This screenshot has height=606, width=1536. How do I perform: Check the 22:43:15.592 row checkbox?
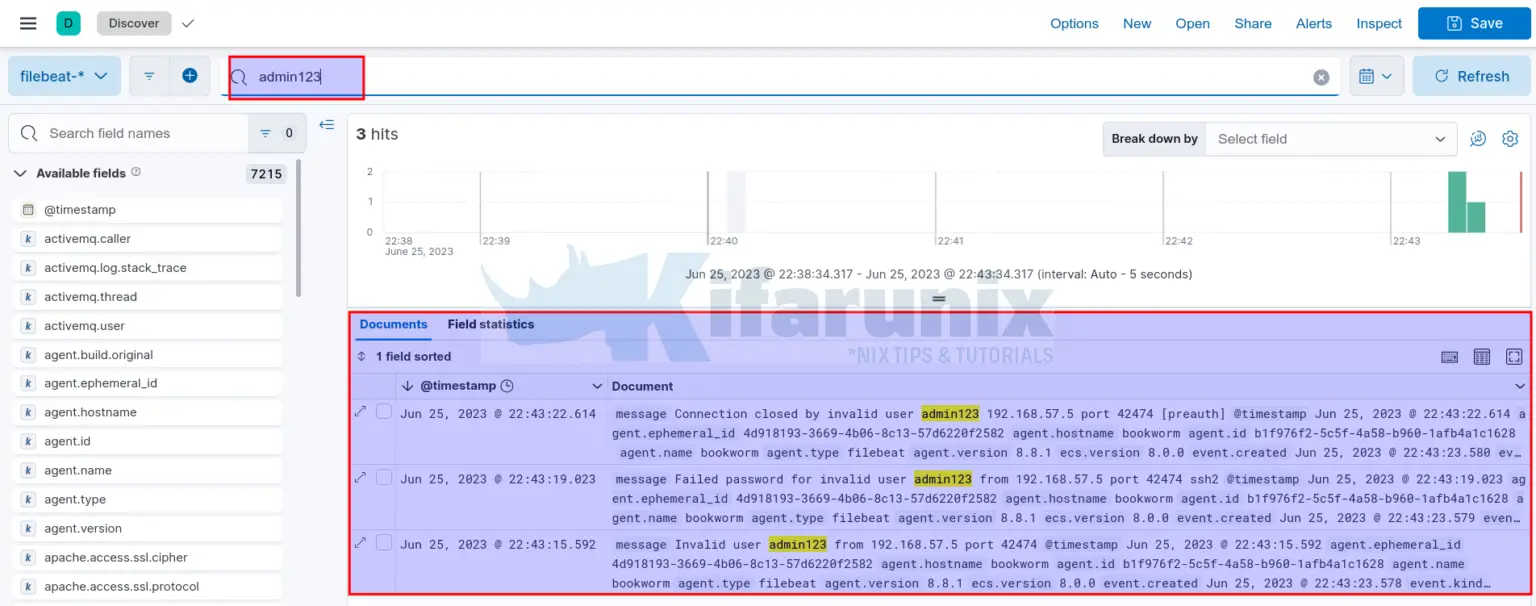(x=384, y=543)
